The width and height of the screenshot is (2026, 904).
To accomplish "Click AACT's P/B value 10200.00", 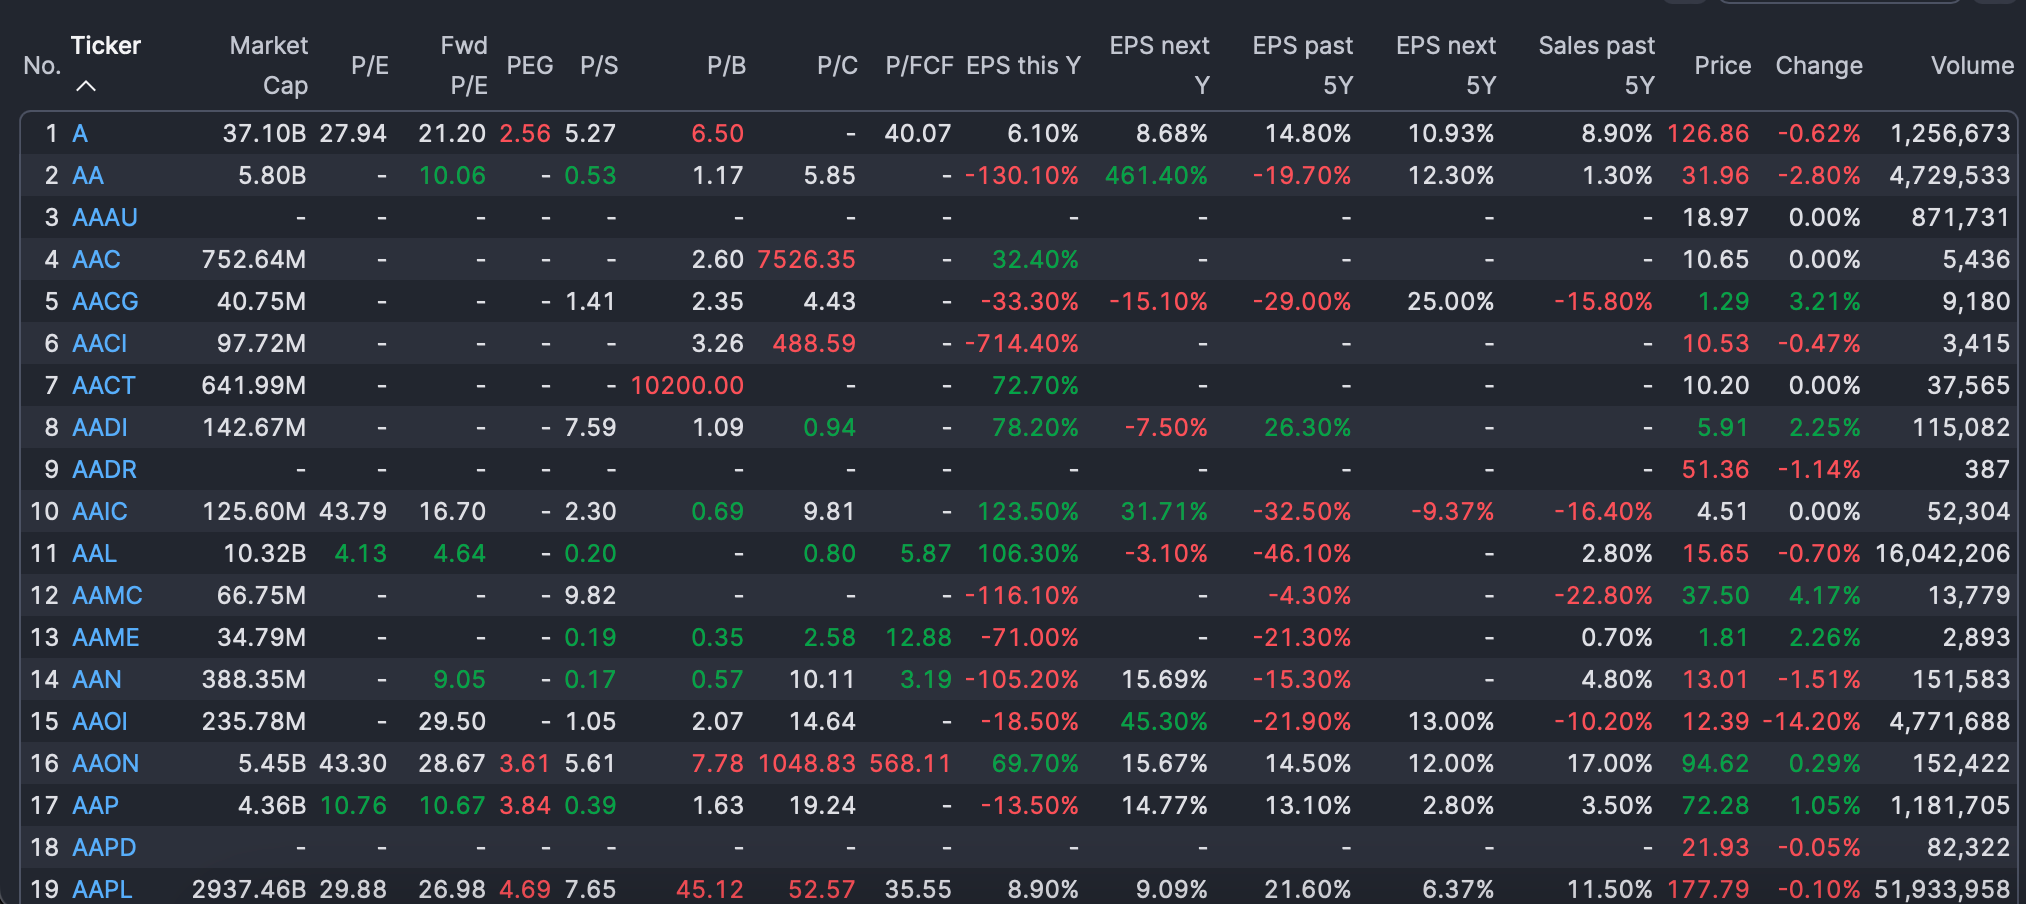I will click(x=687, y=385).
